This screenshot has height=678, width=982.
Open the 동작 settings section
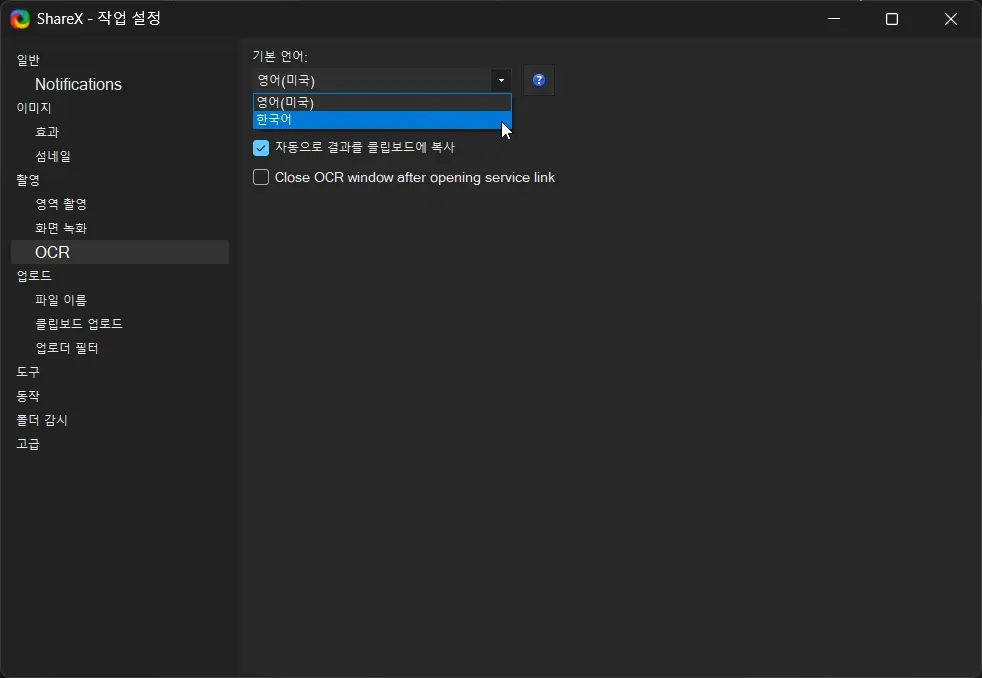28,396
